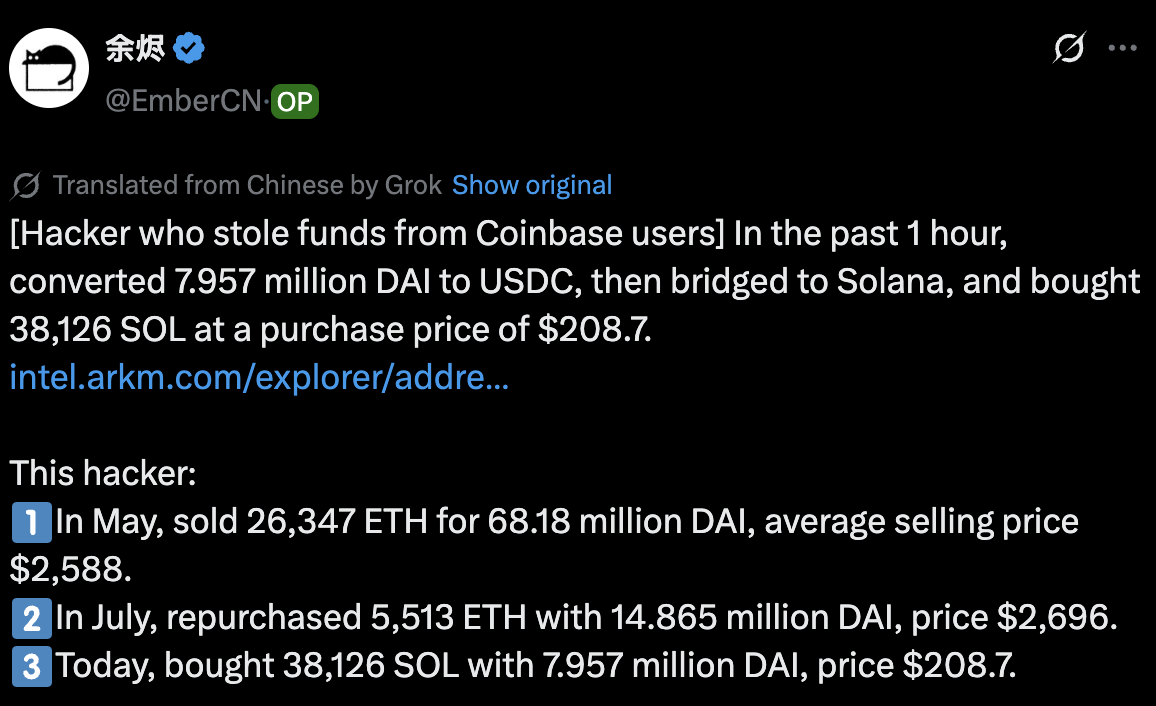Open the intel.arkm.com explorer link
This screenshot has width=1156, height=706.
coord(259,378)
